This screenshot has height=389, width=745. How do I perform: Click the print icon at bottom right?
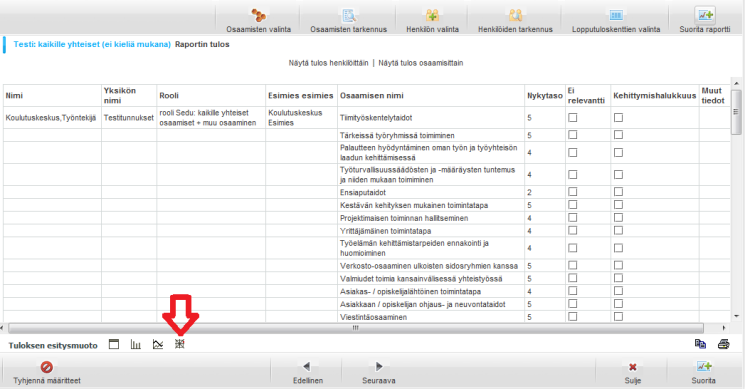point(724,344)
